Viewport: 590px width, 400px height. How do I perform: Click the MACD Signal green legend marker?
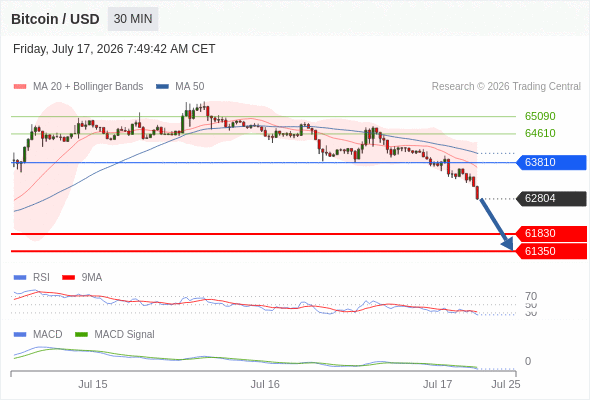81,335
